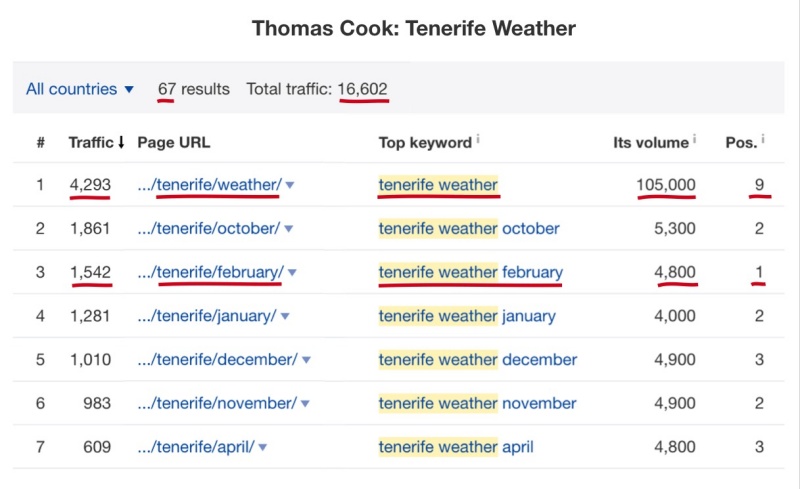Expand the /tenerife/december/ URL arrow
Viewport: 800px width, 489px height.
click(x=306, y=360)
